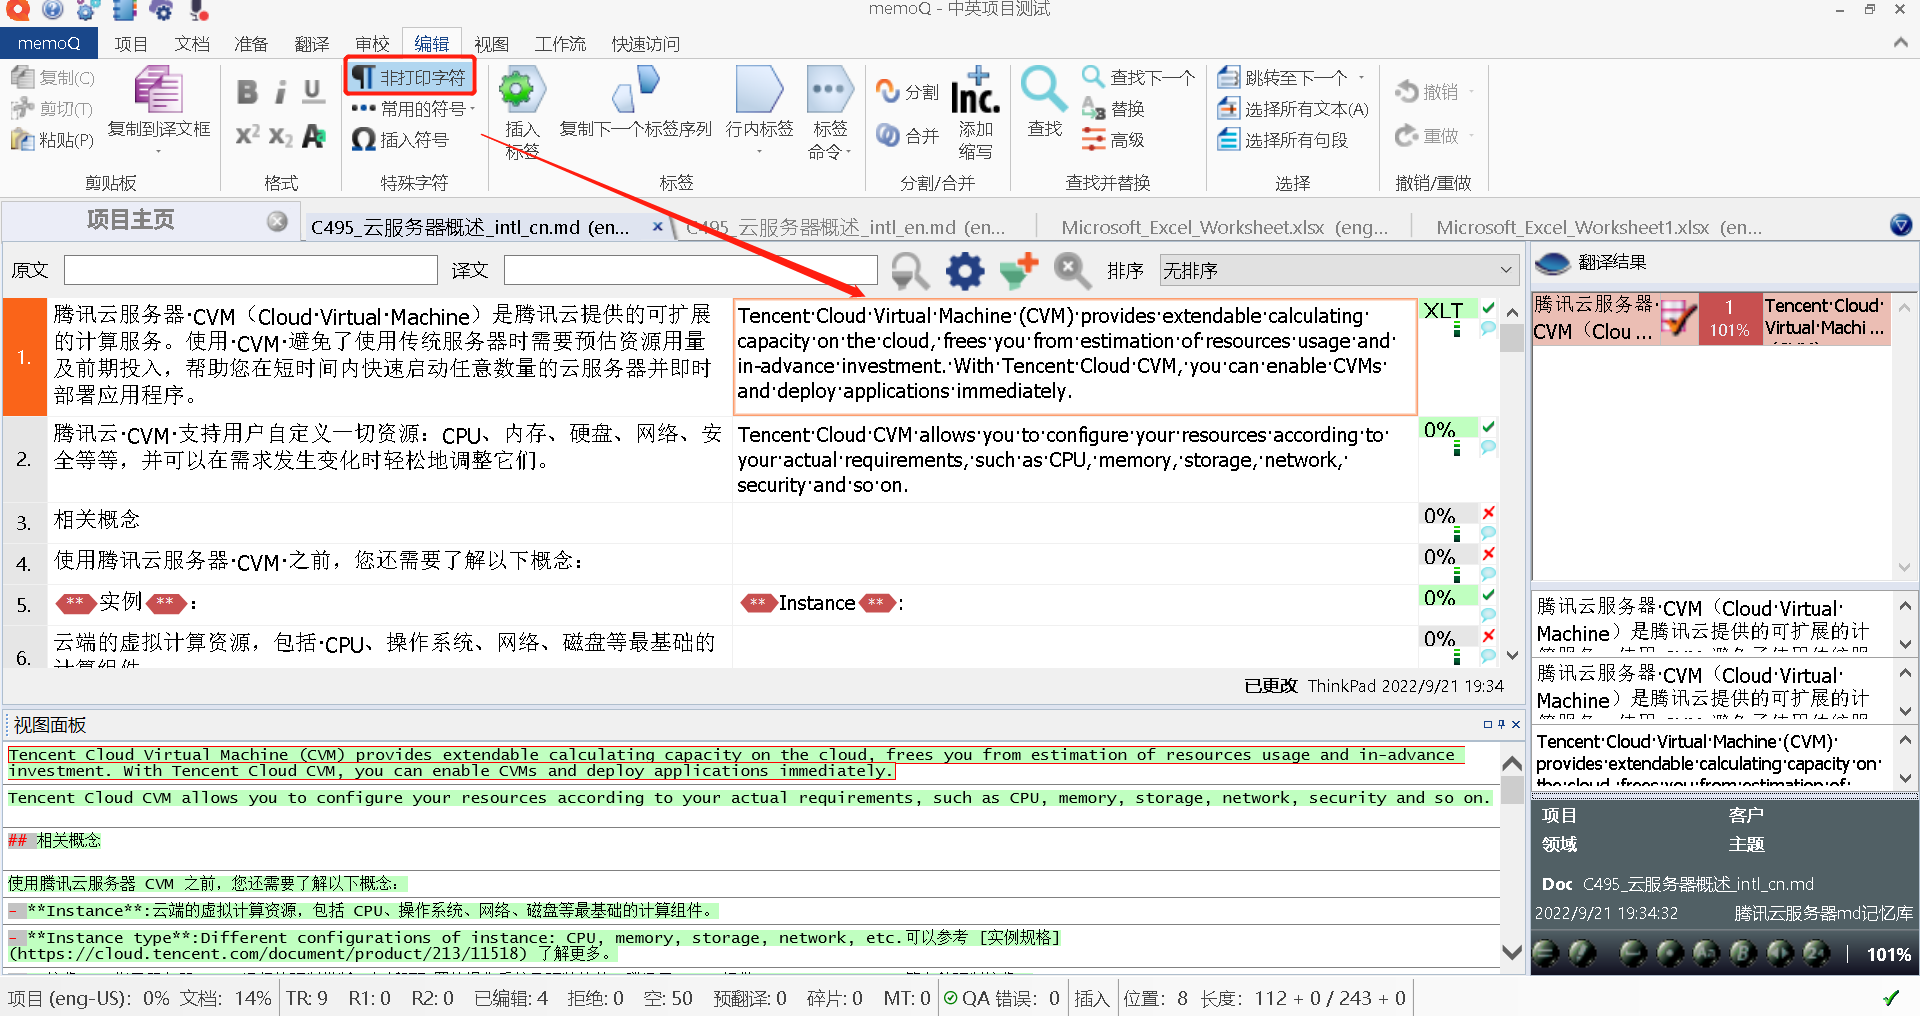Toggle red X status of segment 3

click(x=1488, y=512)
